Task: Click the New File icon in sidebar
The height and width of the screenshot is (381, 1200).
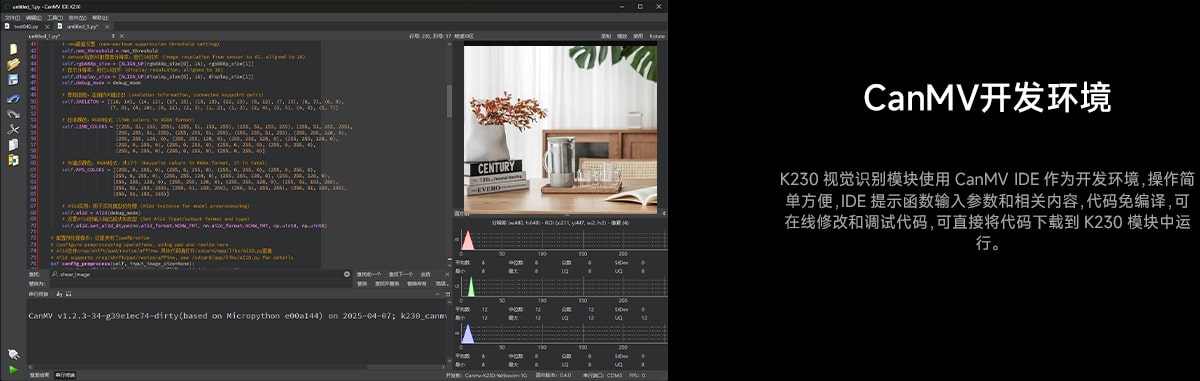Action: click(x=13, y=48)
